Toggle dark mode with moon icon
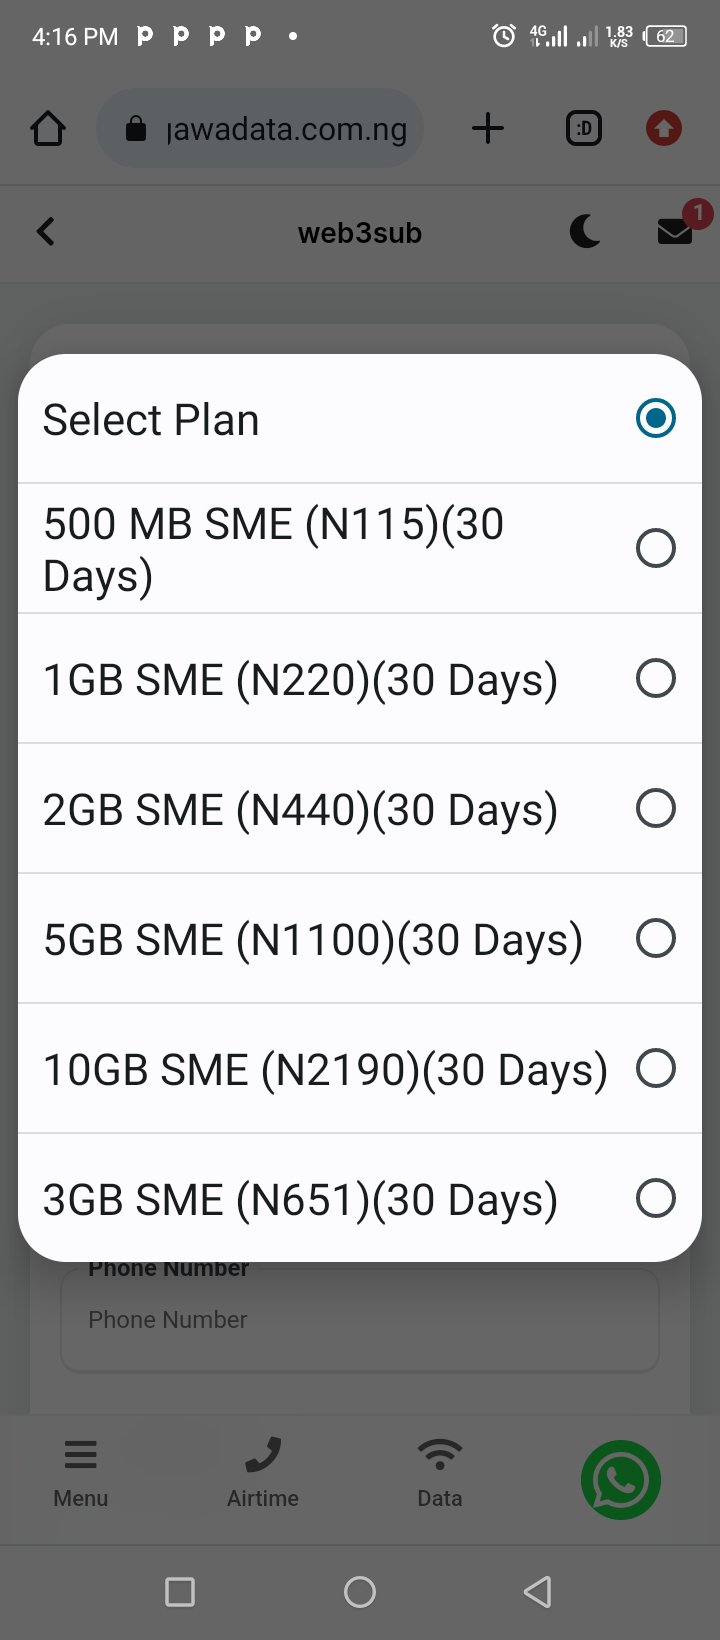The image size is (720, 1640). [x=585, y=232]
